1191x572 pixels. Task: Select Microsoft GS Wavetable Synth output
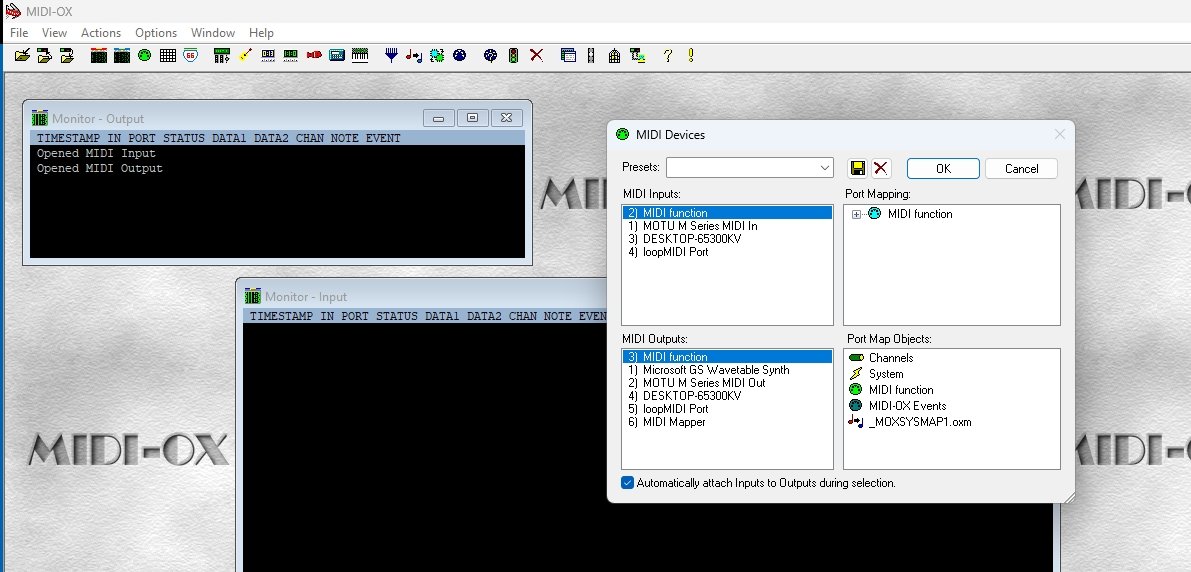coord(727,370)
